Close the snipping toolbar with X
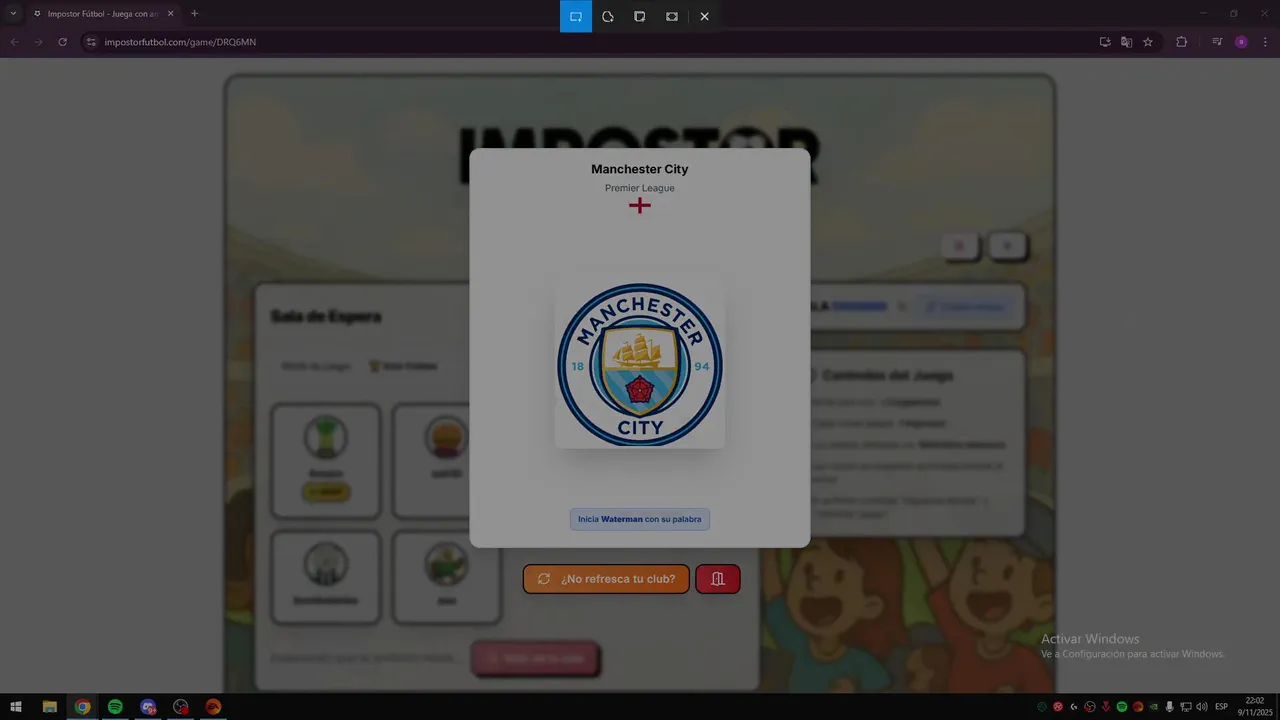 point(704,16)
